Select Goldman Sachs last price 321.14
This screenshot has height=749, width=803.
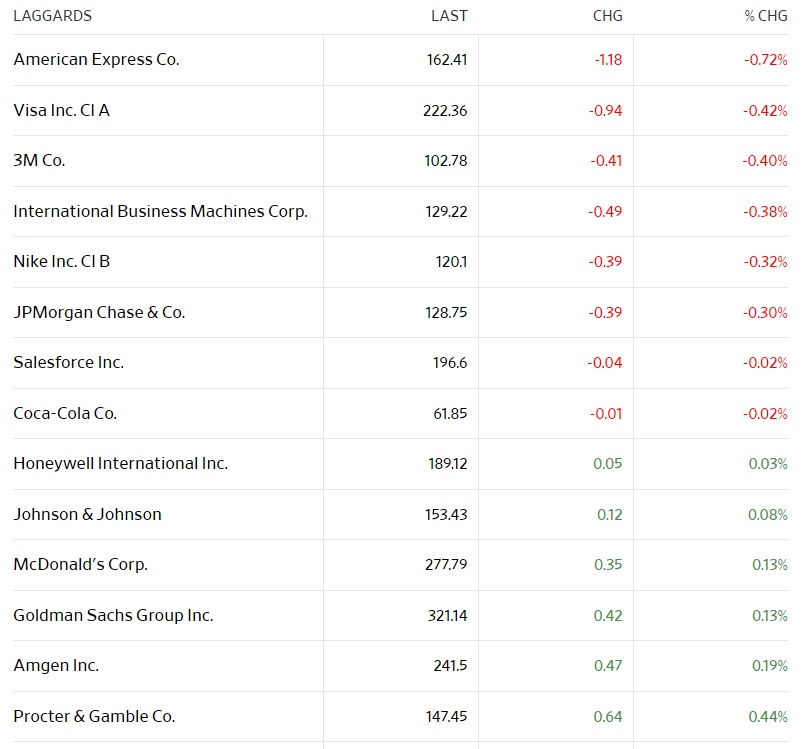[x=448, y=615]
